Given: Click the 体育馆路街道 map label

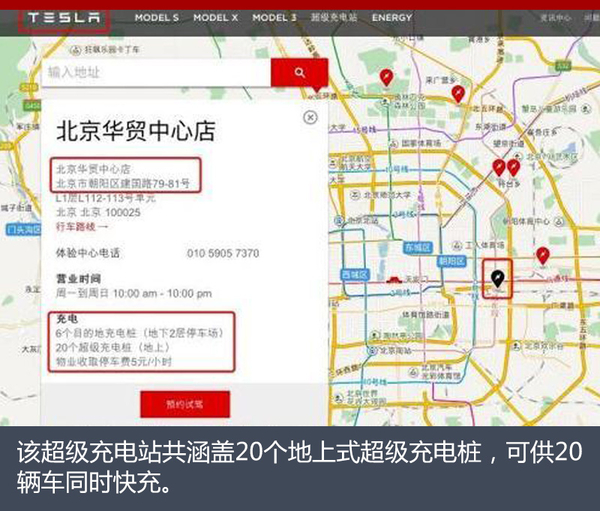Looking at the screenshot, I should coord(426,314).
